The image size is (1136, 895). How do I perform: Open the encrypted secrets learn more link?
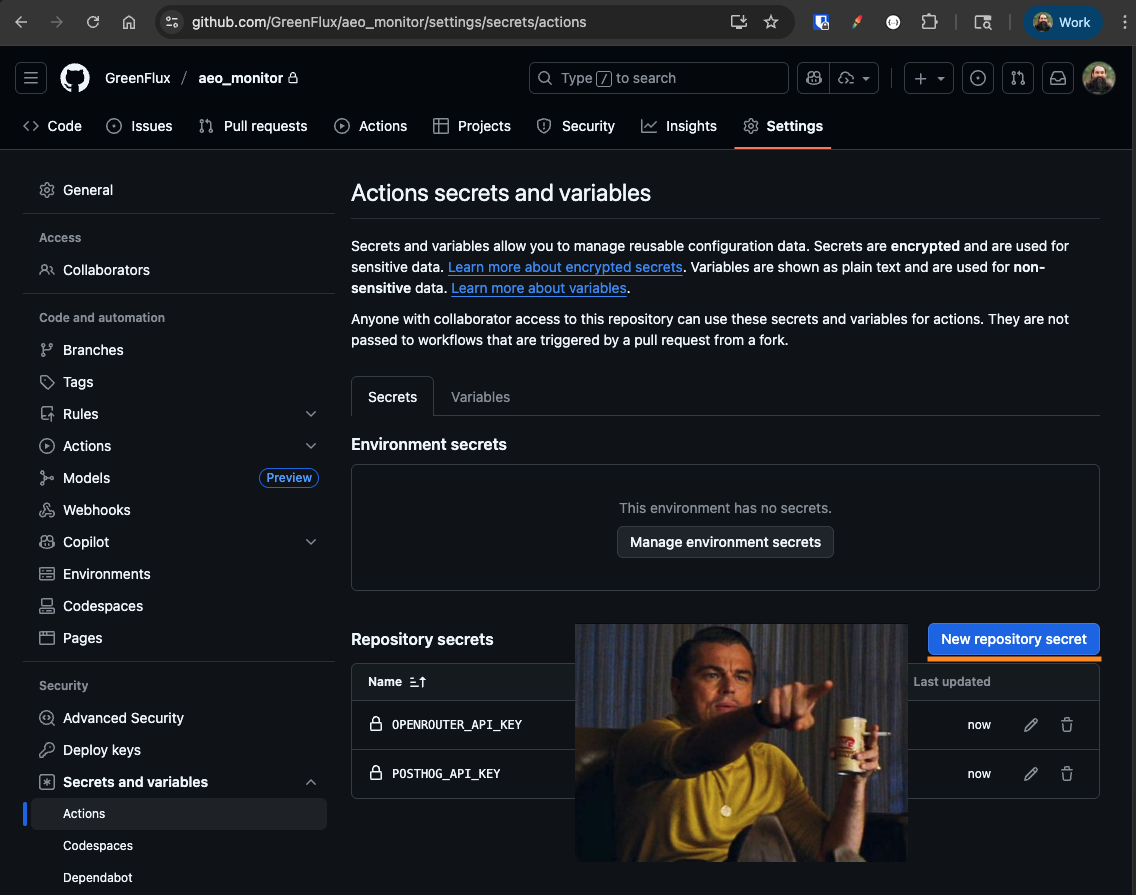click(x=565, y=267)
